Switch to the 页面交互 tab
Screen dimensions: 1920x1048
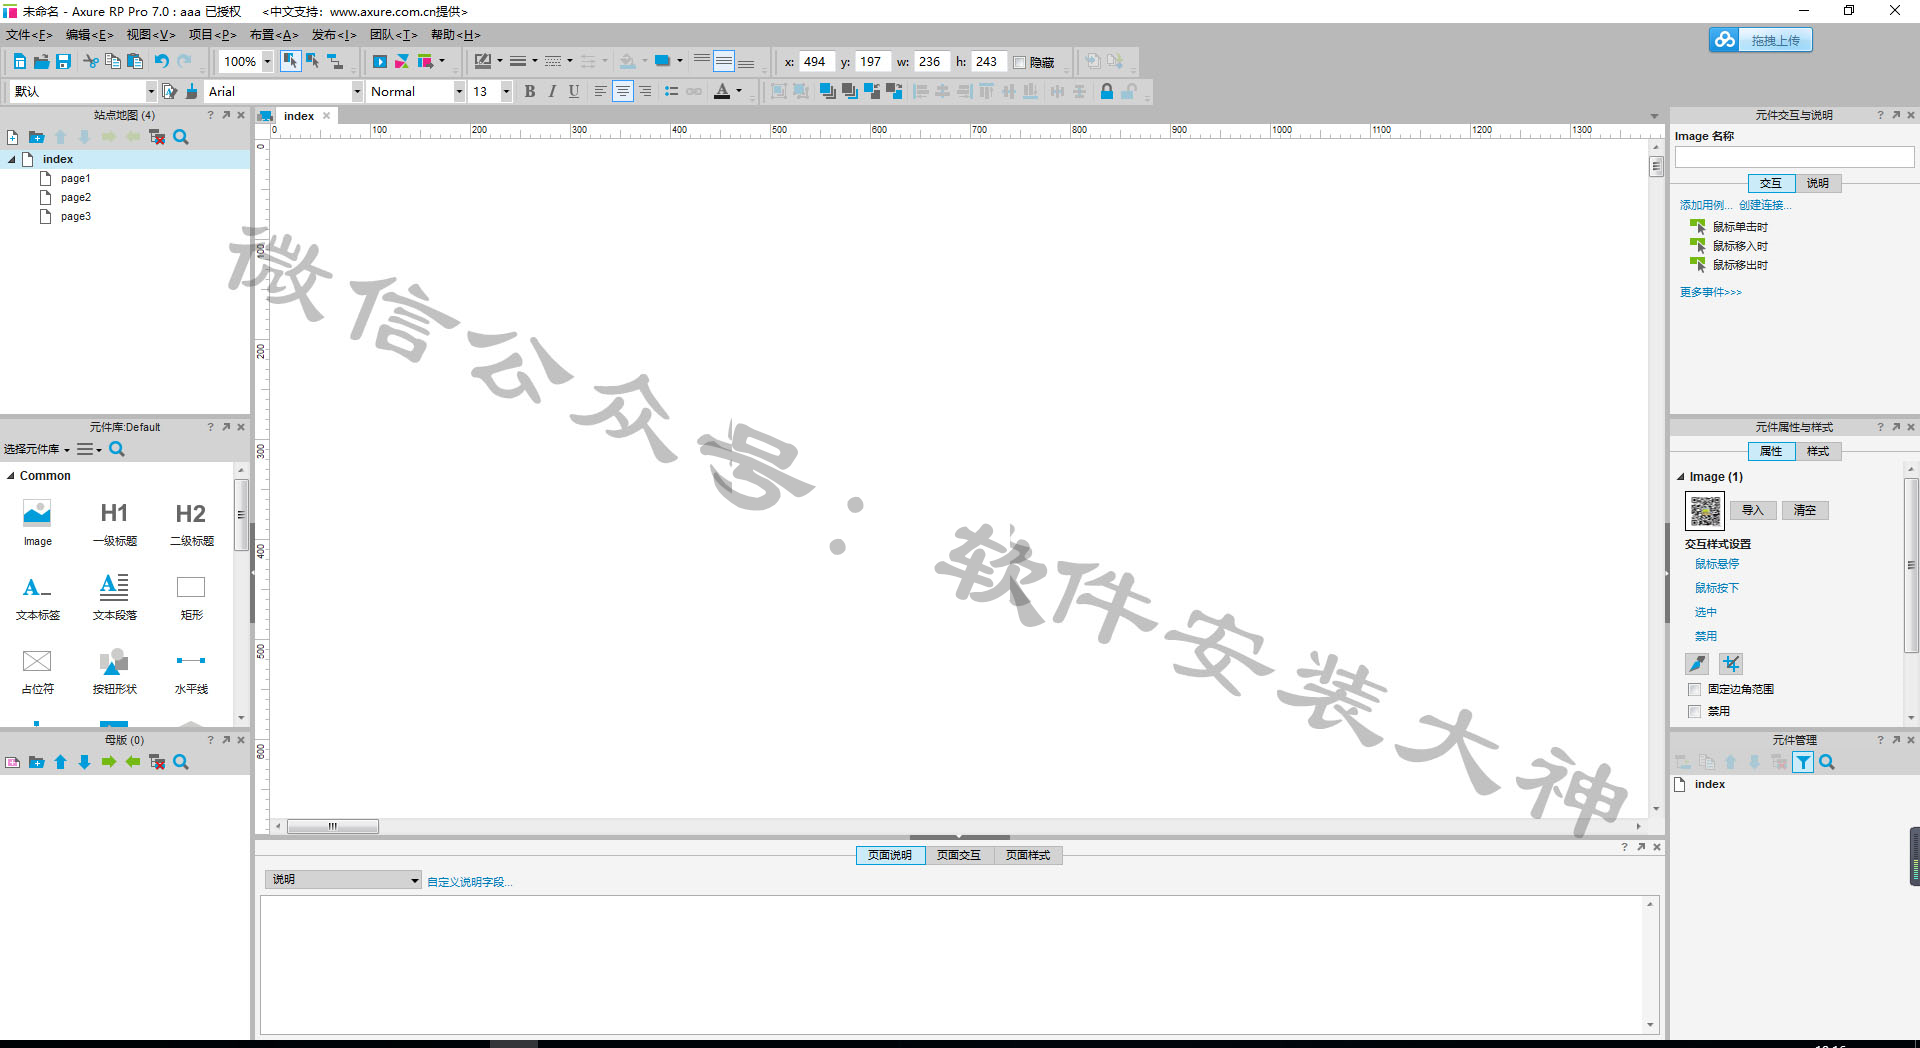point(959,855)
